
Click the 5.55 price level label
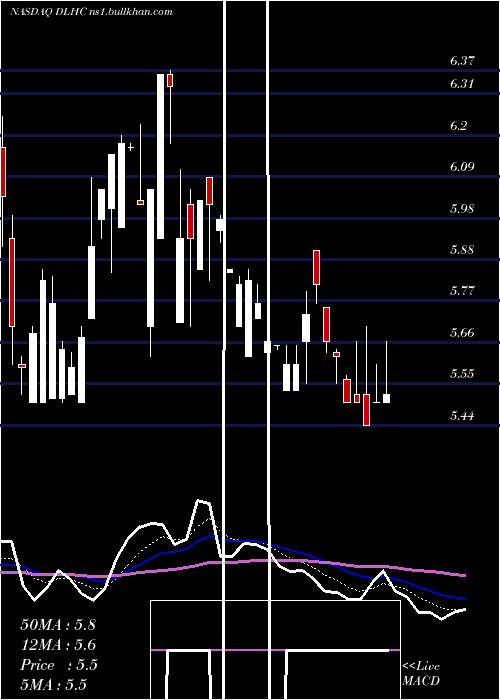[x=462, y=374]
